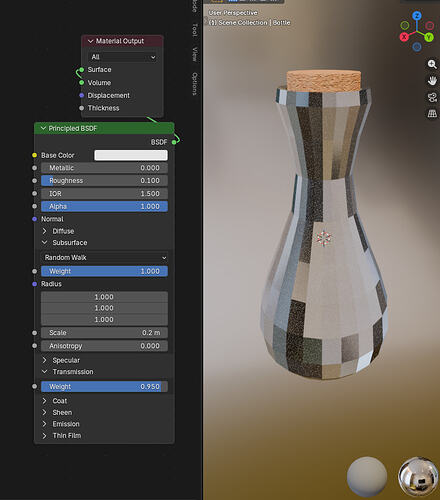Image resolution: width=440 pixels, height=500 pixels.
Task: Open the Random Walk method dropdown
Action: point(104,258)
